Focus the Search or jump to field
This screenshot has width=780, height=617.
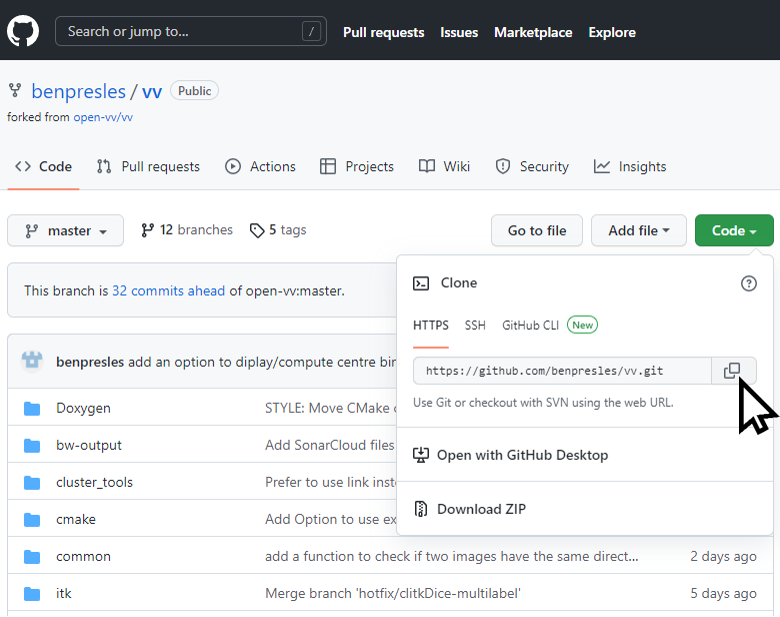pyautogui.click(x=191, y=31)
